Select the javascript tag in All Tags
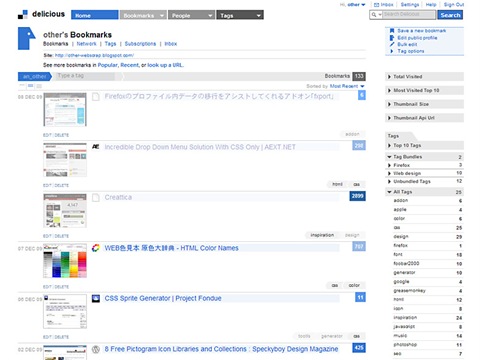 (x=404, y=327)
